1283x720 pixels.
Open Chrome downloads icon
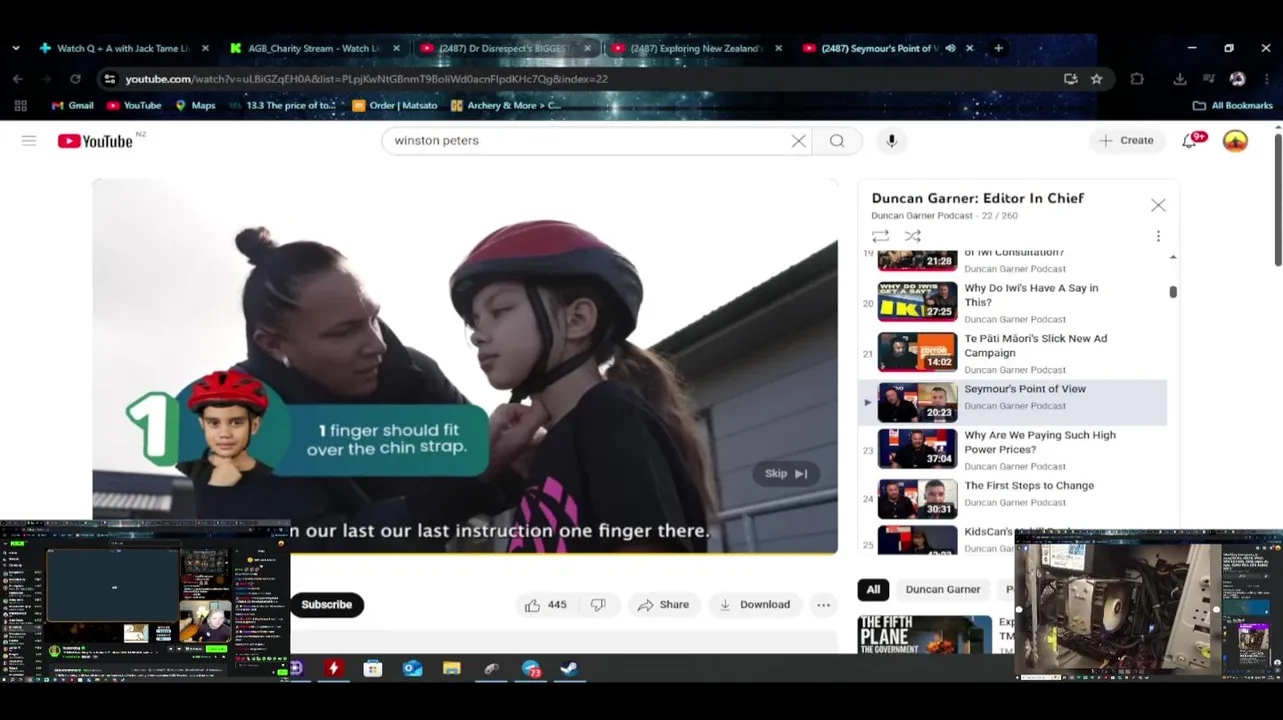point(1180,79)
